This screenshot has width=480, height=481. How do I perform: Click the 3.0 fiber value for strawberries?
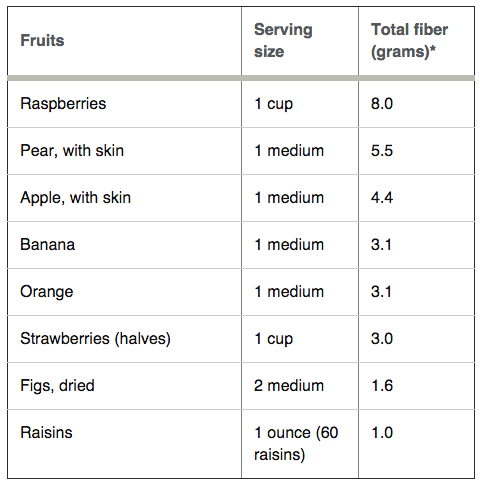(x=382, y=338)
